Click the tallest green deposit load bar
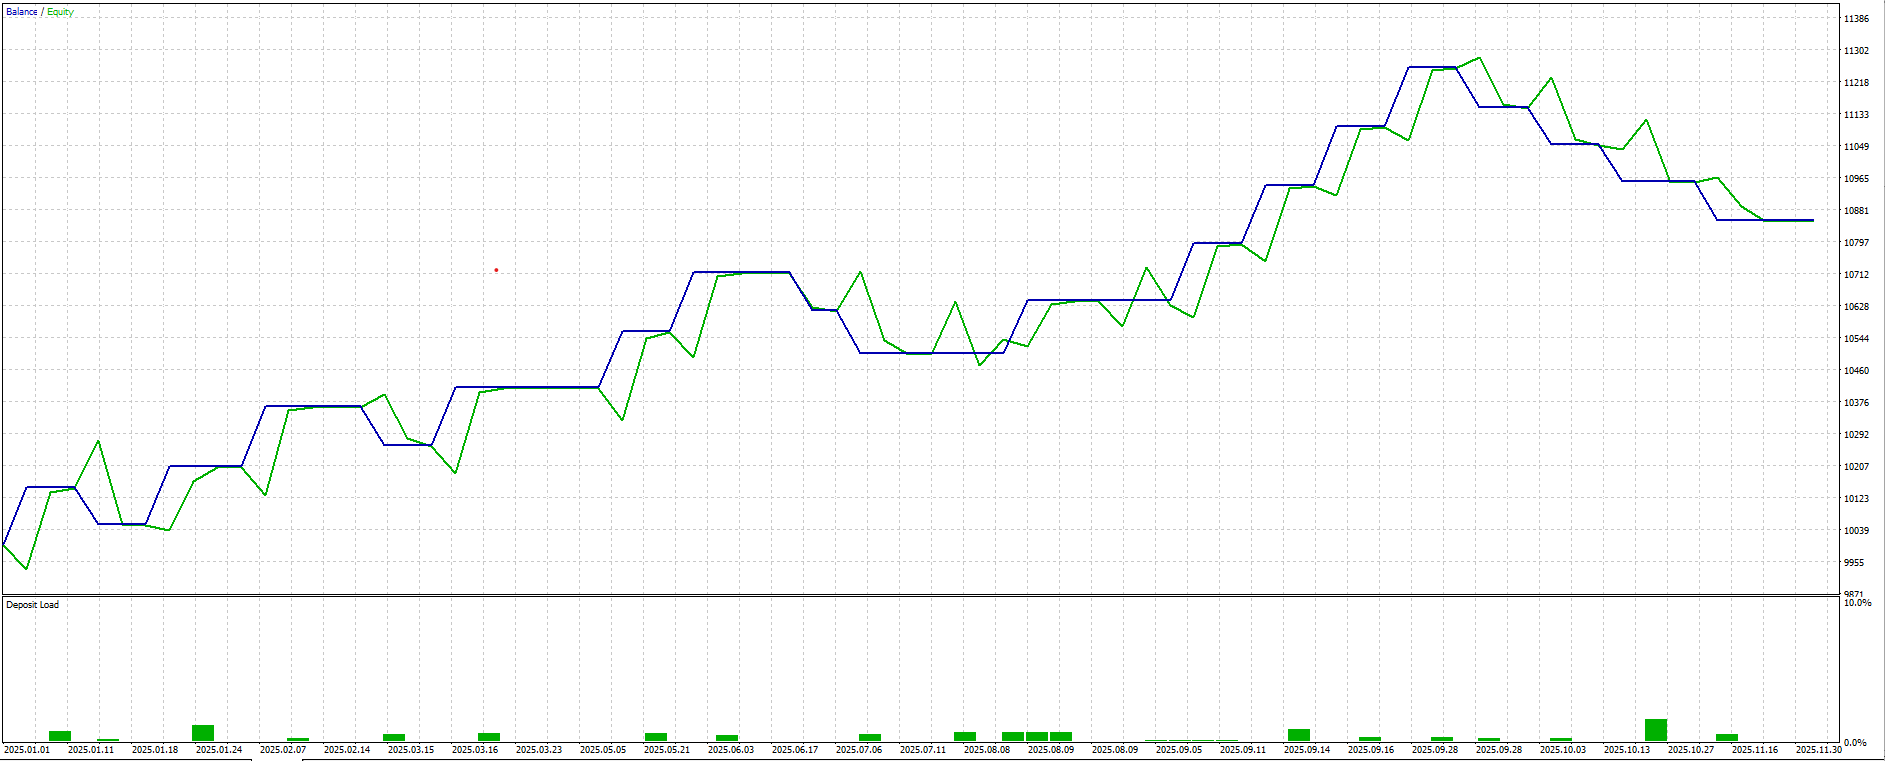This screenshot has width=1885, height=761. 1656,730
